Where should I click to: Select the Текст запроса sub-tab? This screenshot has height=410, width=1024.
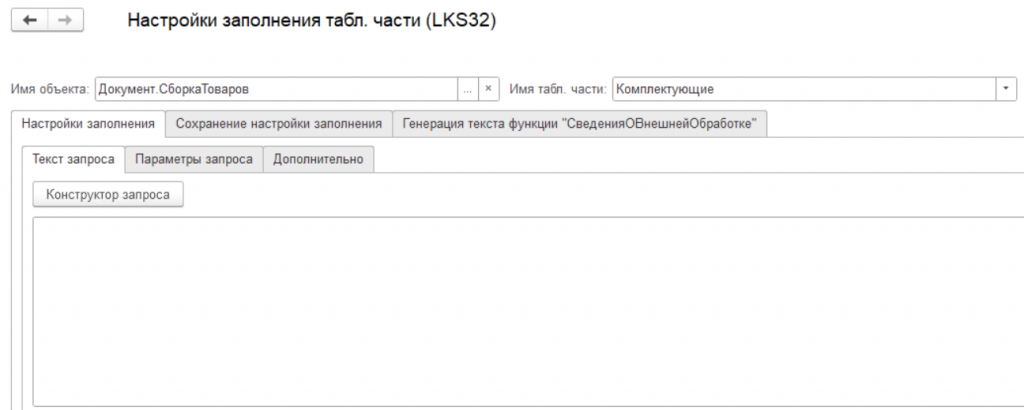pos(73,159)
